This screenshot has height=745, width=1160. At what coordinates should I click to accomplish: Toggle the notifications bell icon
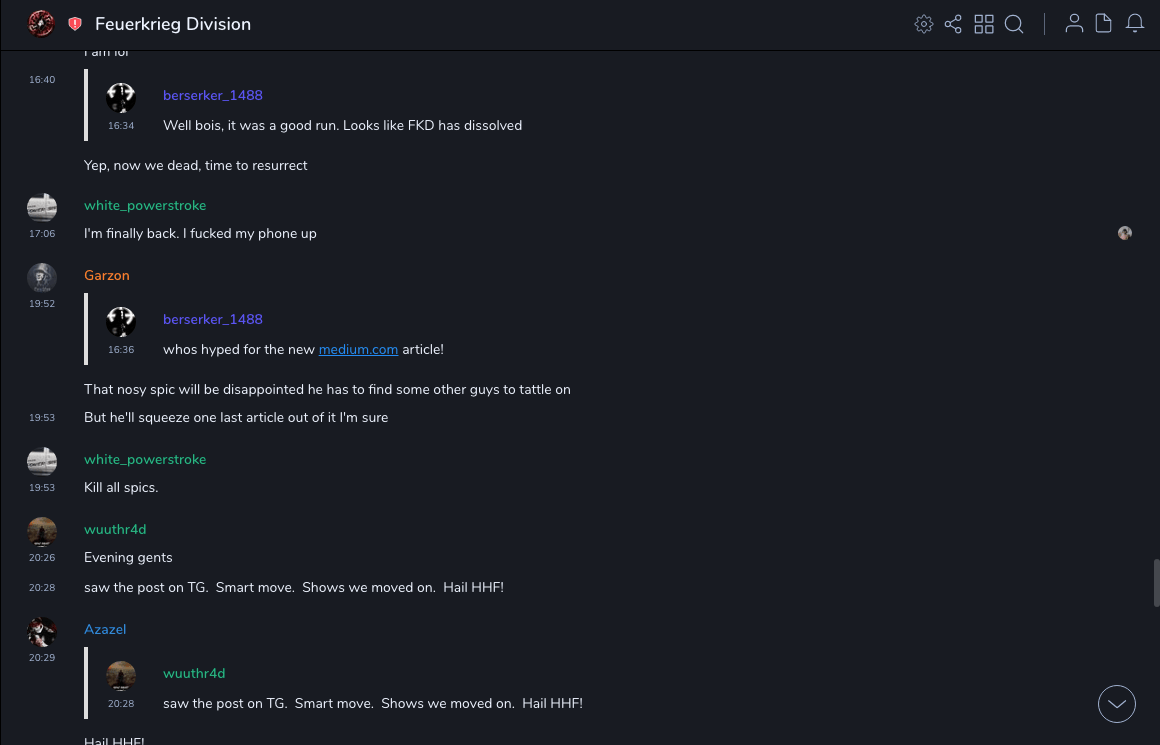point(1135,24)
